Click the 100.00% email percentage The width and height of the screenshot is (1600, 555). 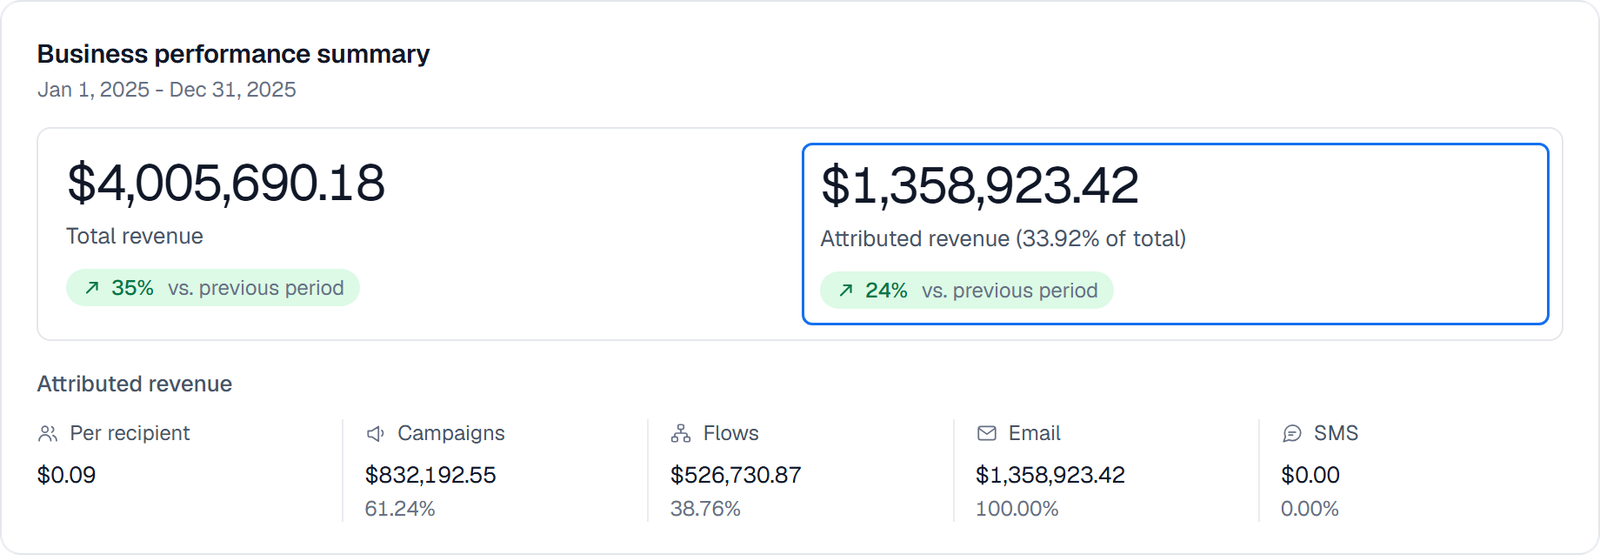point(1017,509)
